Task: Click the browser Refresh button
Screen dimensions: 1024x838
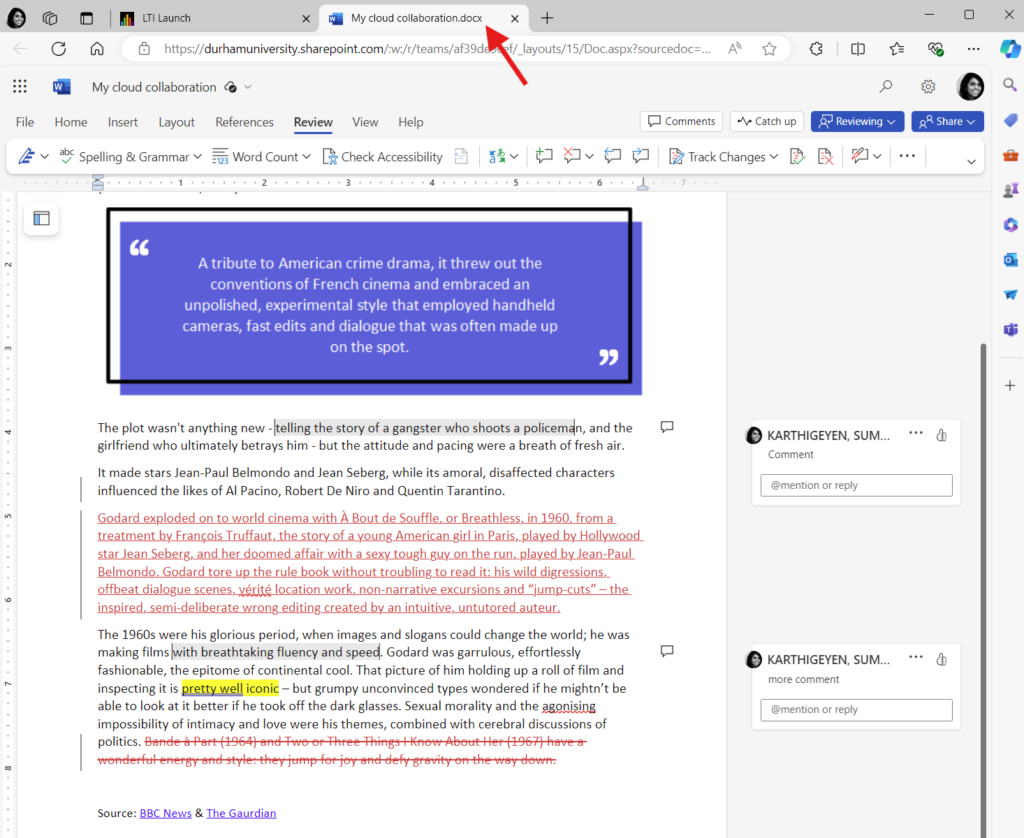Action: click(59, 48)
